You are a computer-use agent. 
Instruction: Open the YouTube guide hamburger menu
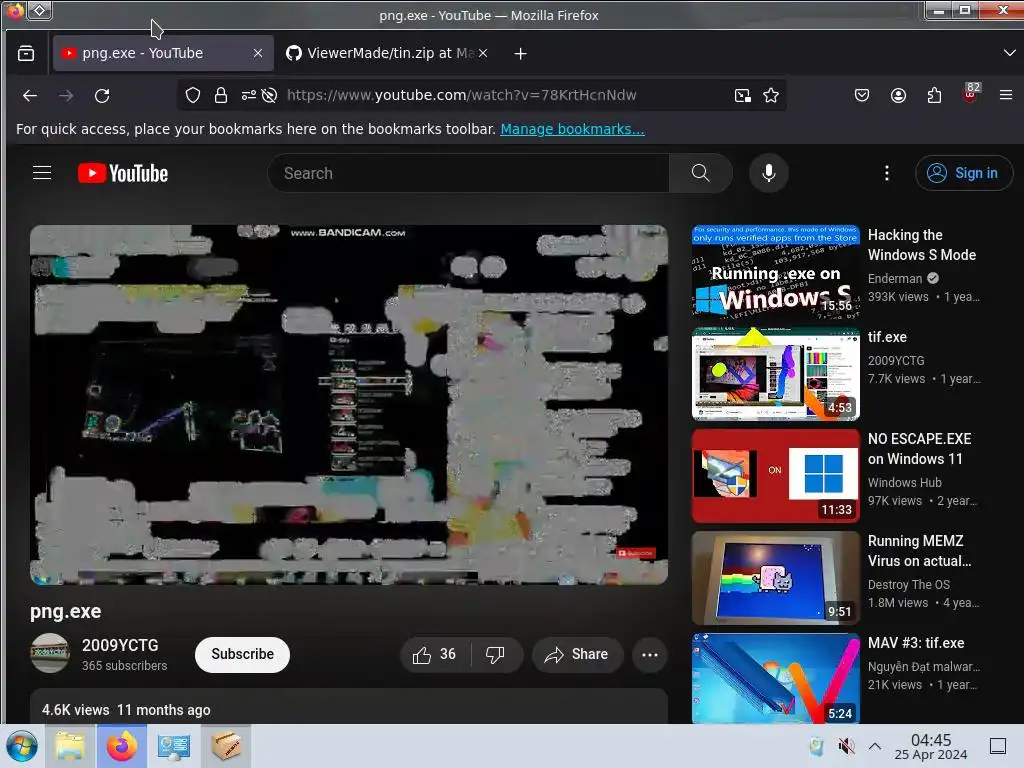coord(42,173)
